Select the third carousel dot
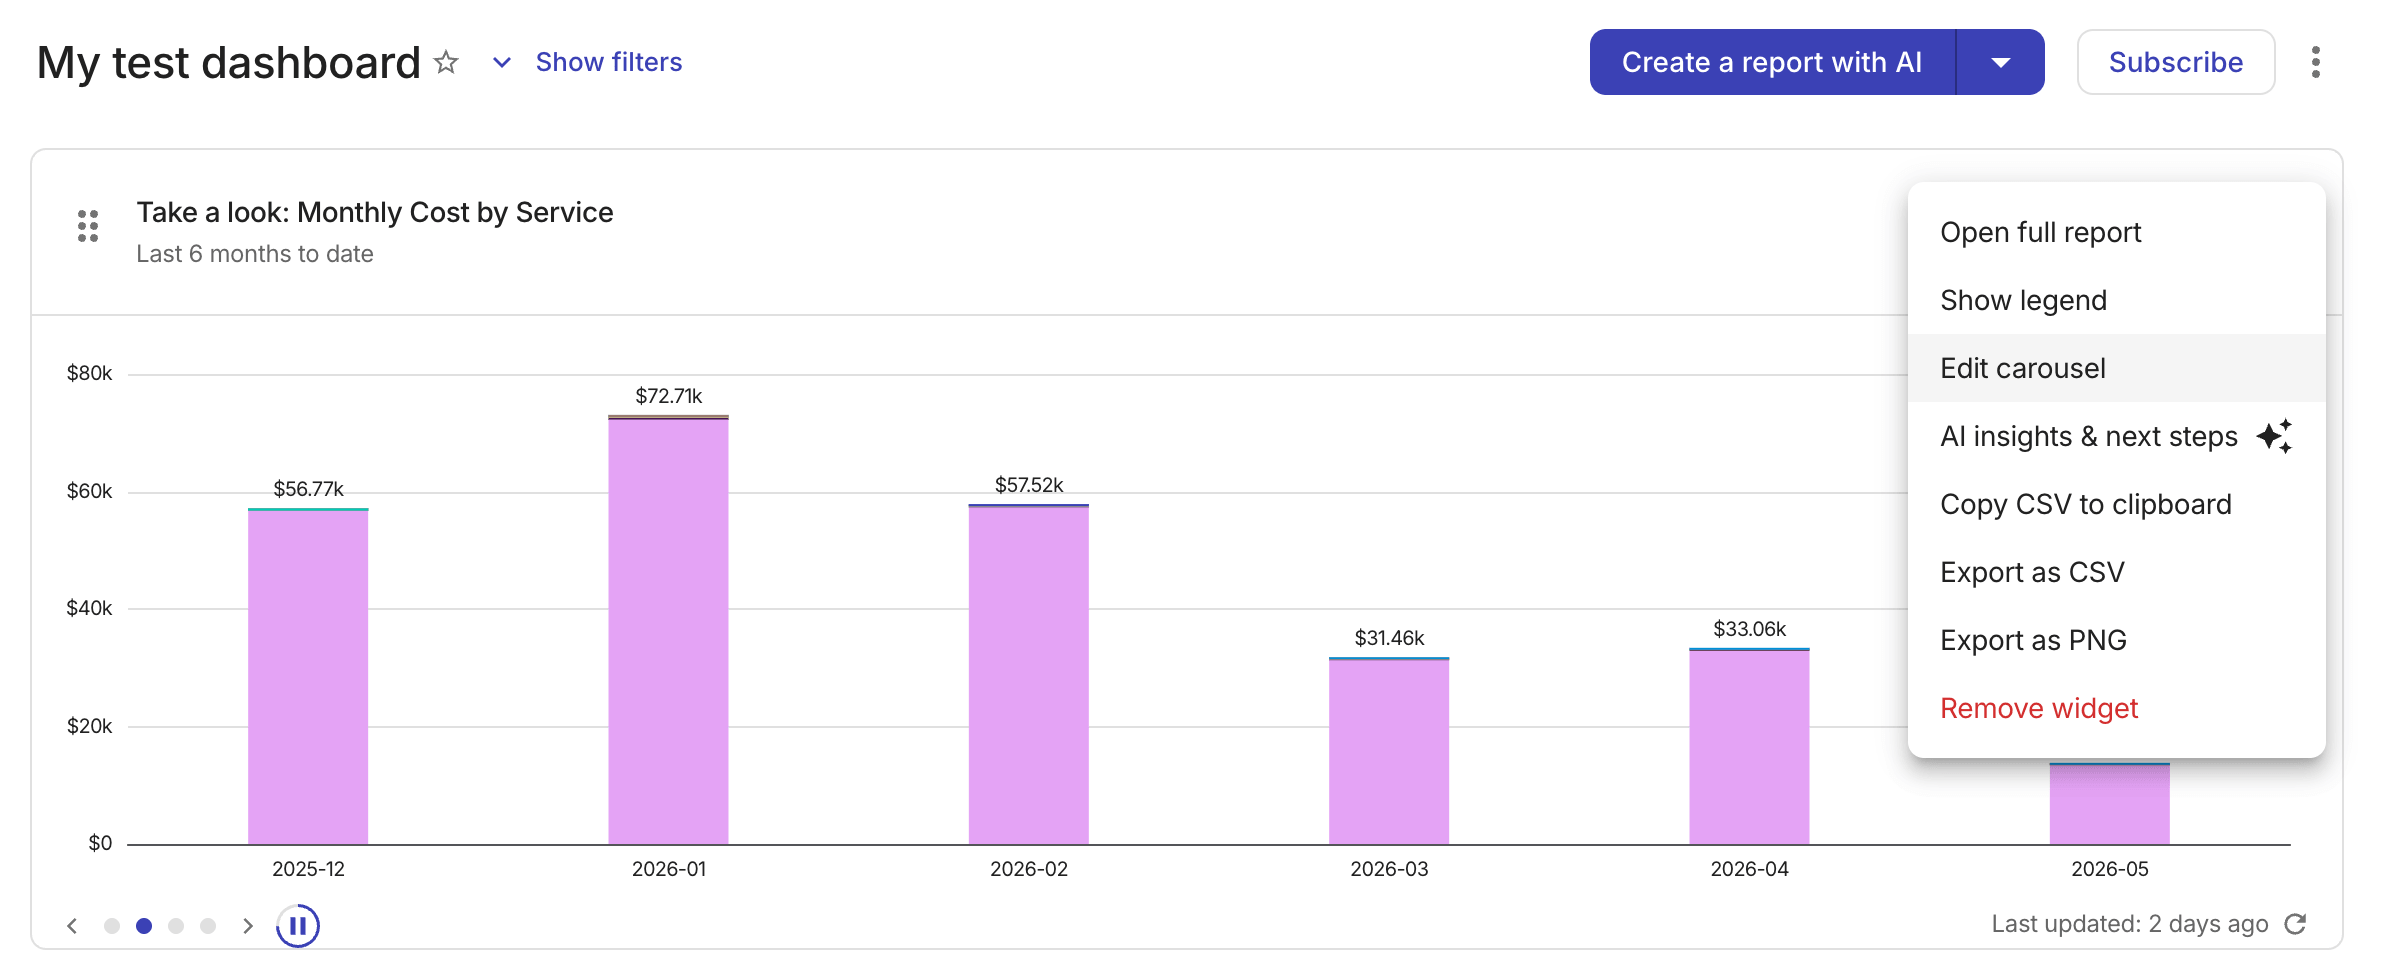 coord(176,926)
